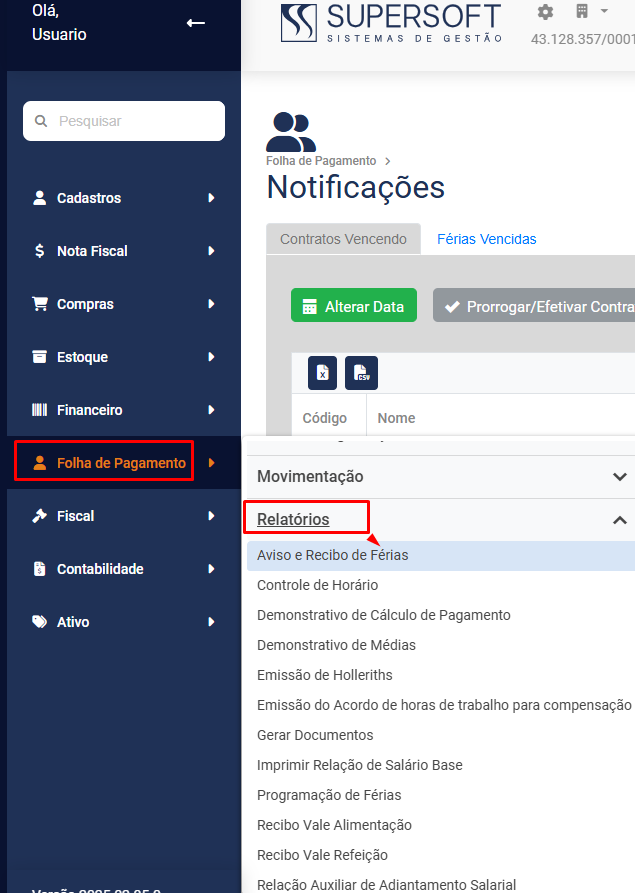
Task: Expand the Movimentação section chevron
Action: pyautogui.click(x=620, y=476)
